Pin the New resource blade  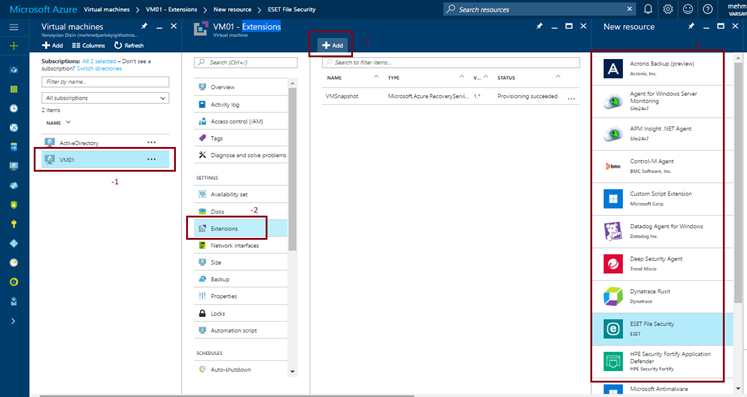coord(691,26)
